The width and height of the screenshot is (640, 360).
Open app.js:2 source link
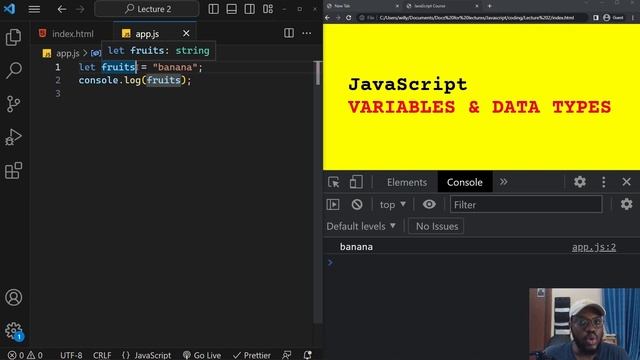[593, 247]
